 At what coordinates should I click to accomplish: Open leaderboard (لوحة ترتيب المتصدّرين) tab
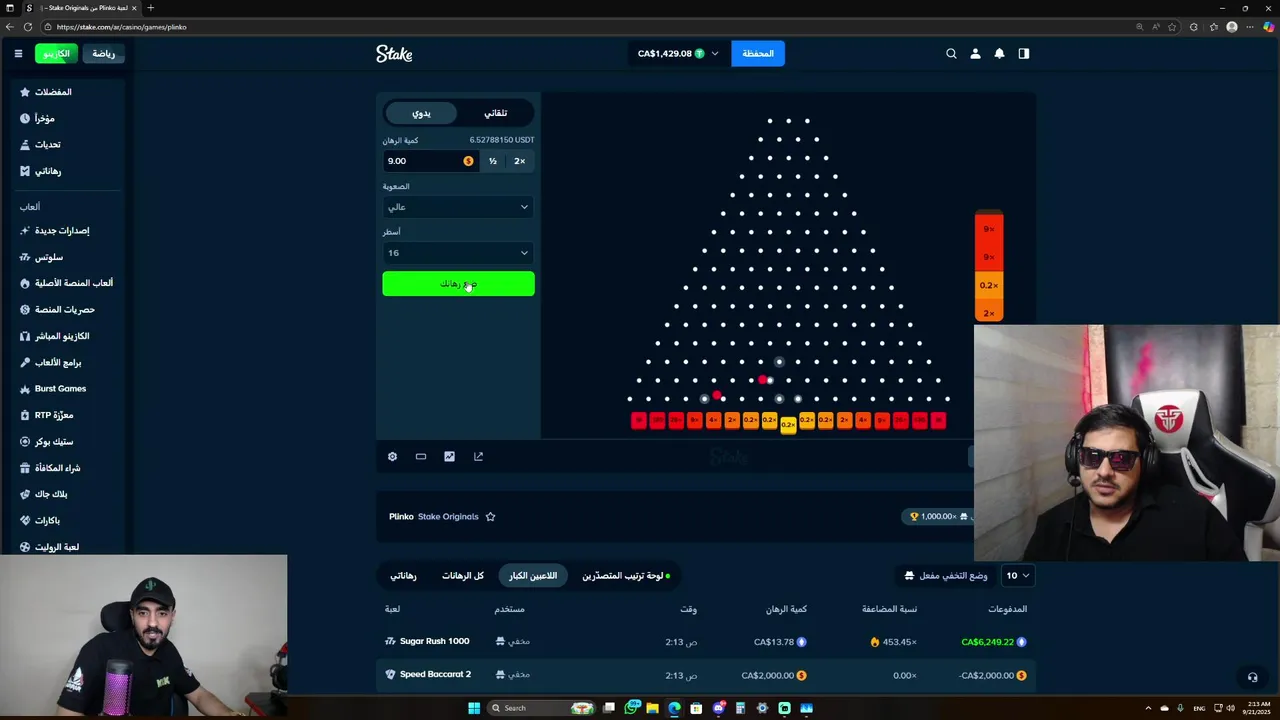(x=626, y=576)
